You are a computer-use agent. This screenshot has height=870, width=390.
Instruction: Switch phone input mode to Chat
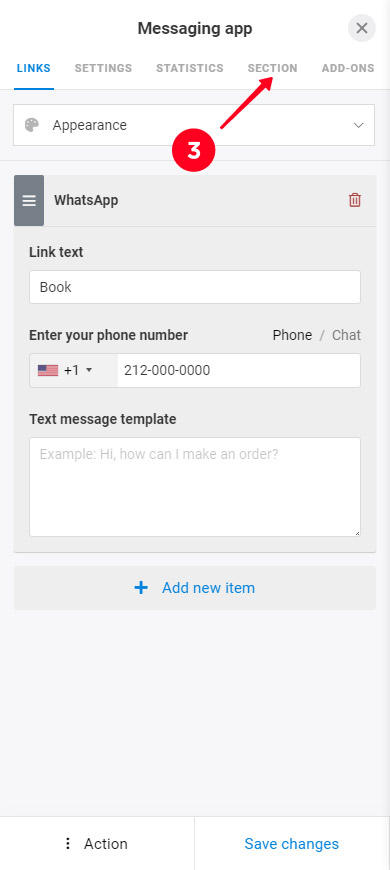coord(346,335)
